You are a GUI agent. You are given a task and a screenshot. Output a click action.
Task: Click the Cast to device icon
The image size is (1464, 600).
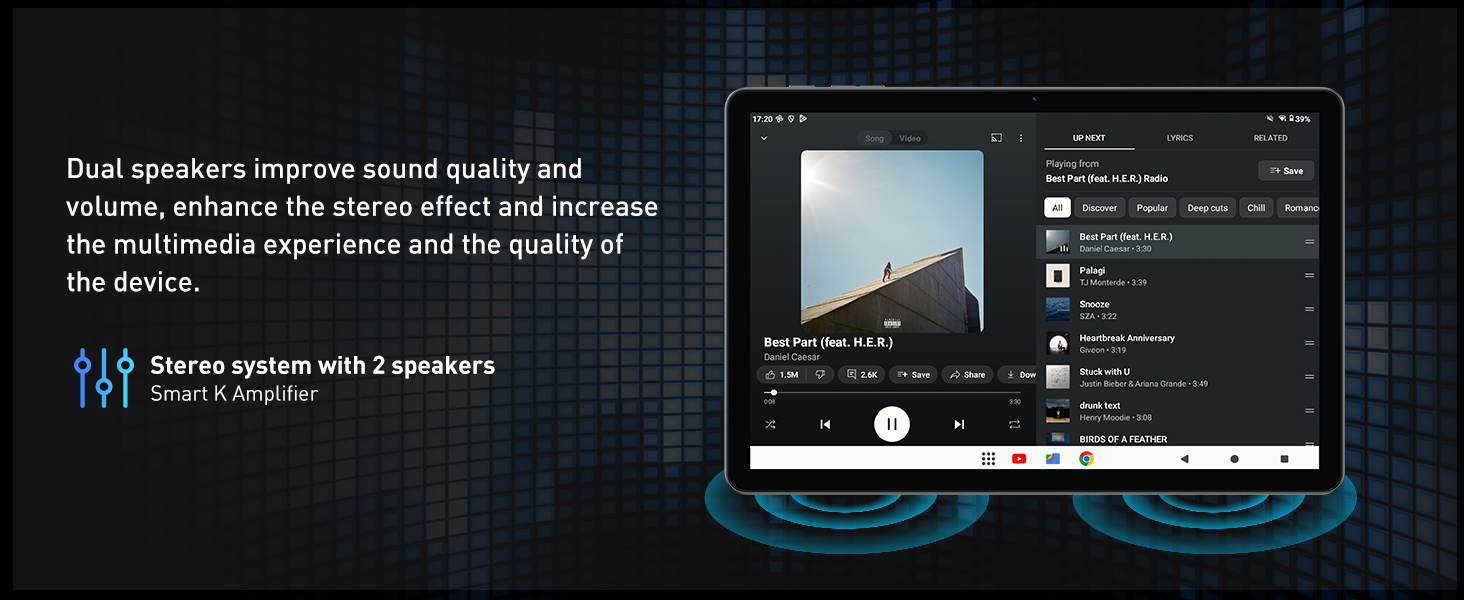996,138
